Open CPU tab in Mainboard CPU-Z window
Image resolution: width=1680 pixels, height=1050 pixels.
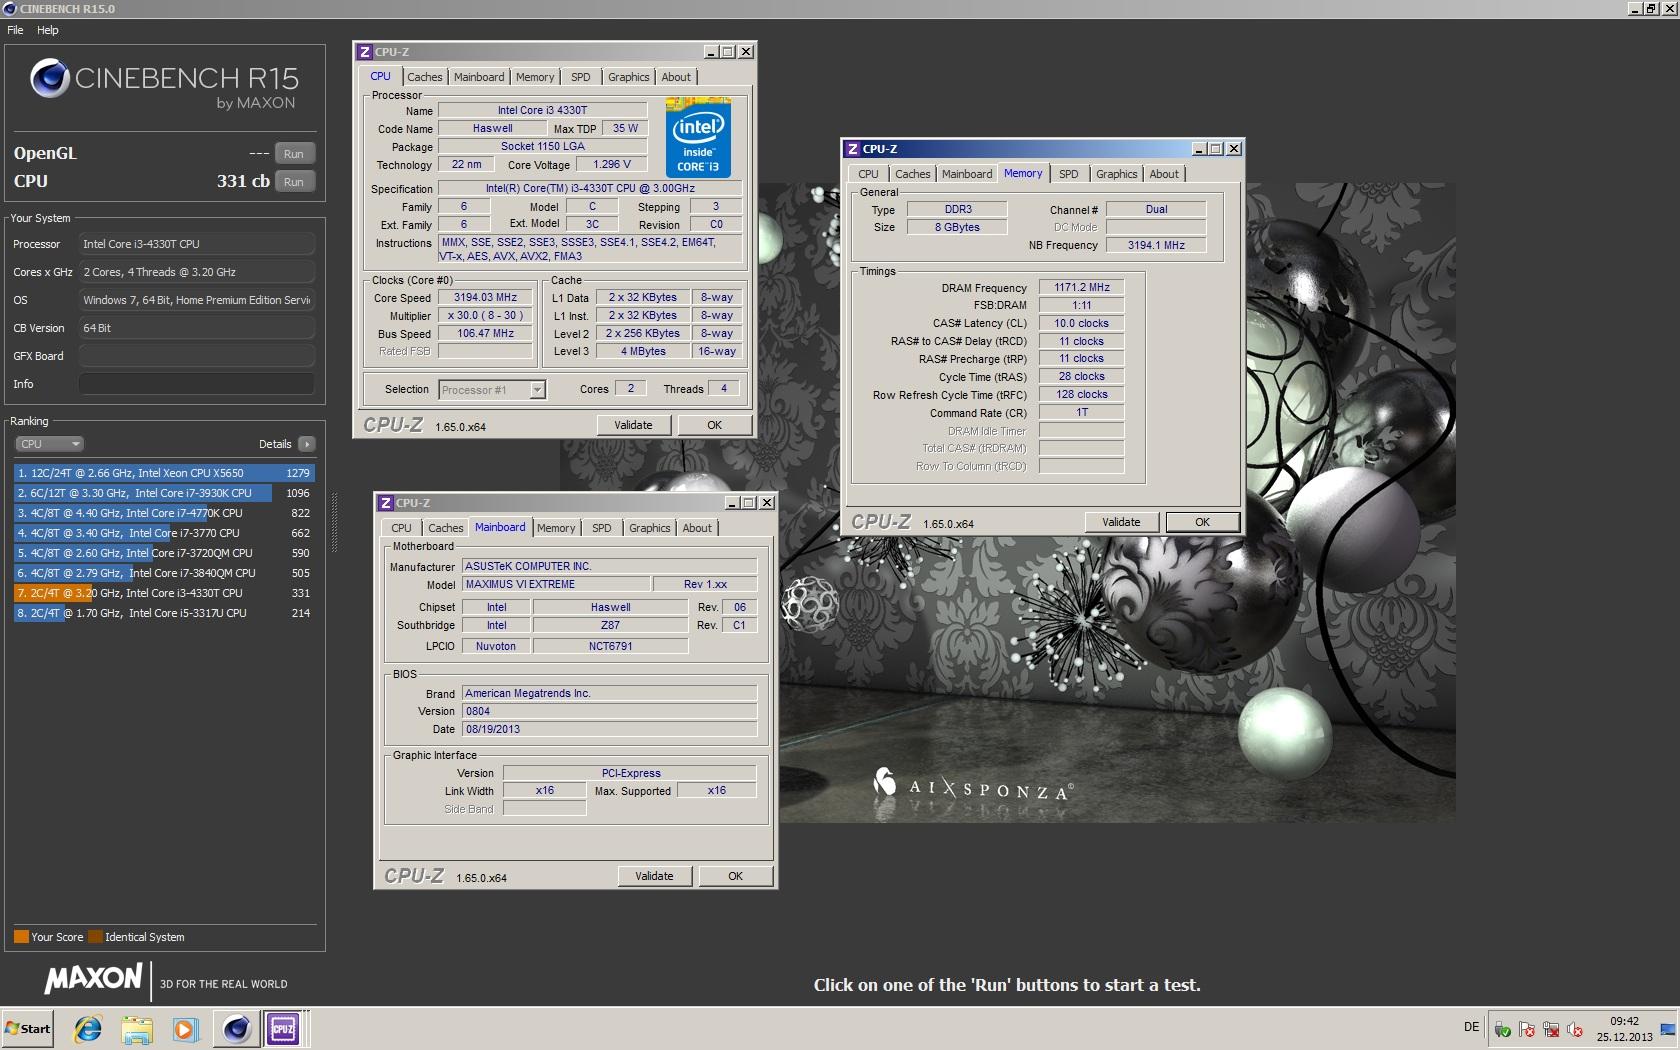[401, 528]
